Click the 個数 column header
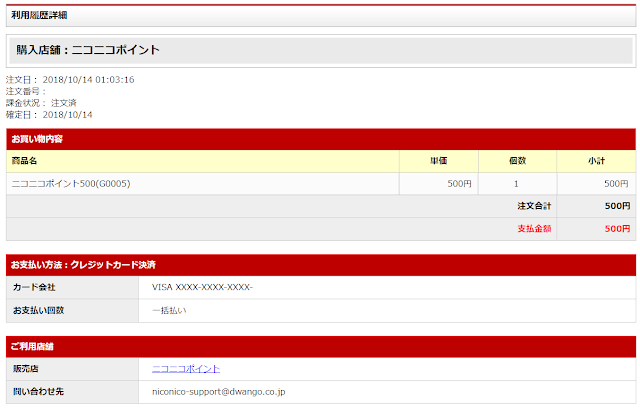The image size is (640, 408). 518,161
